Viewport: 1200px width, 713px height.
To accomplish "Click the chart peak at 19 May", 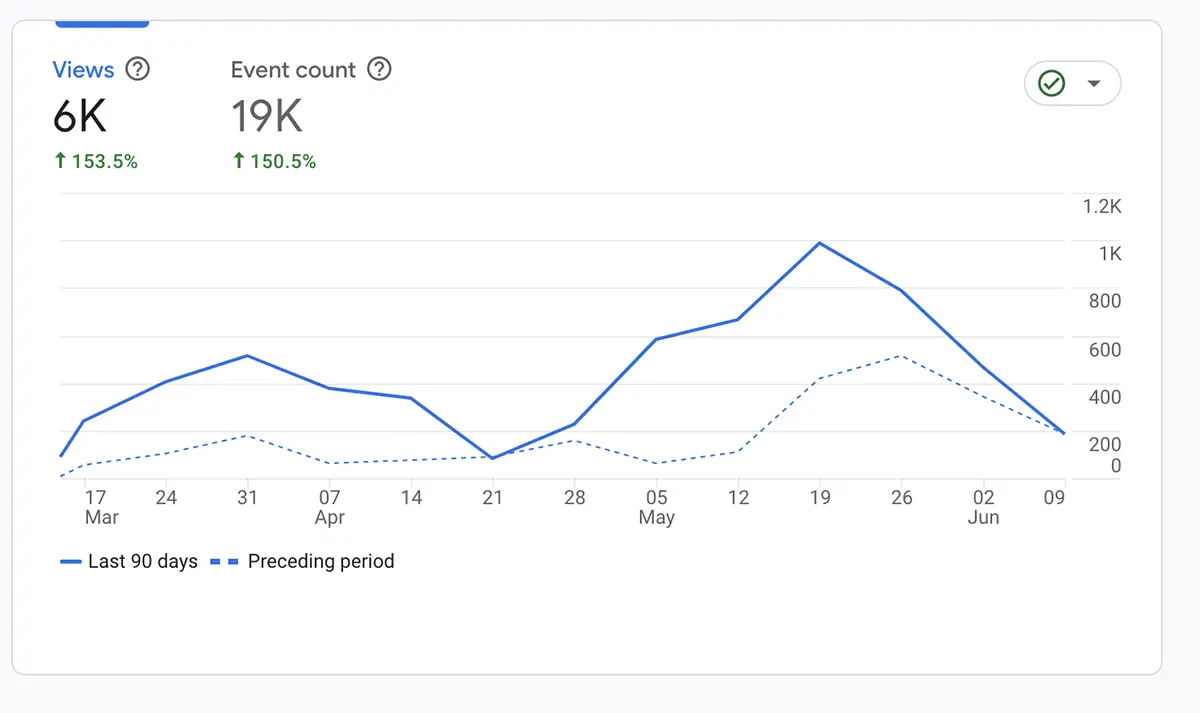I will (820, 243).
